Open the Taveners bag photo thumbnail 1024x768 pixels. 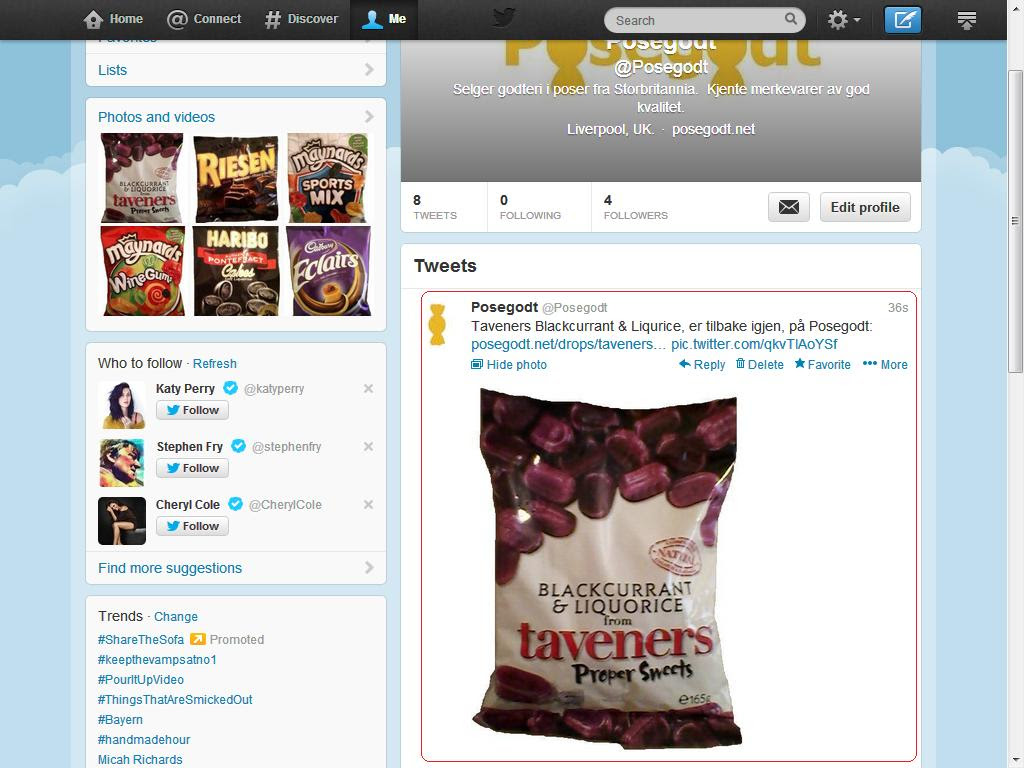[142, 178]
